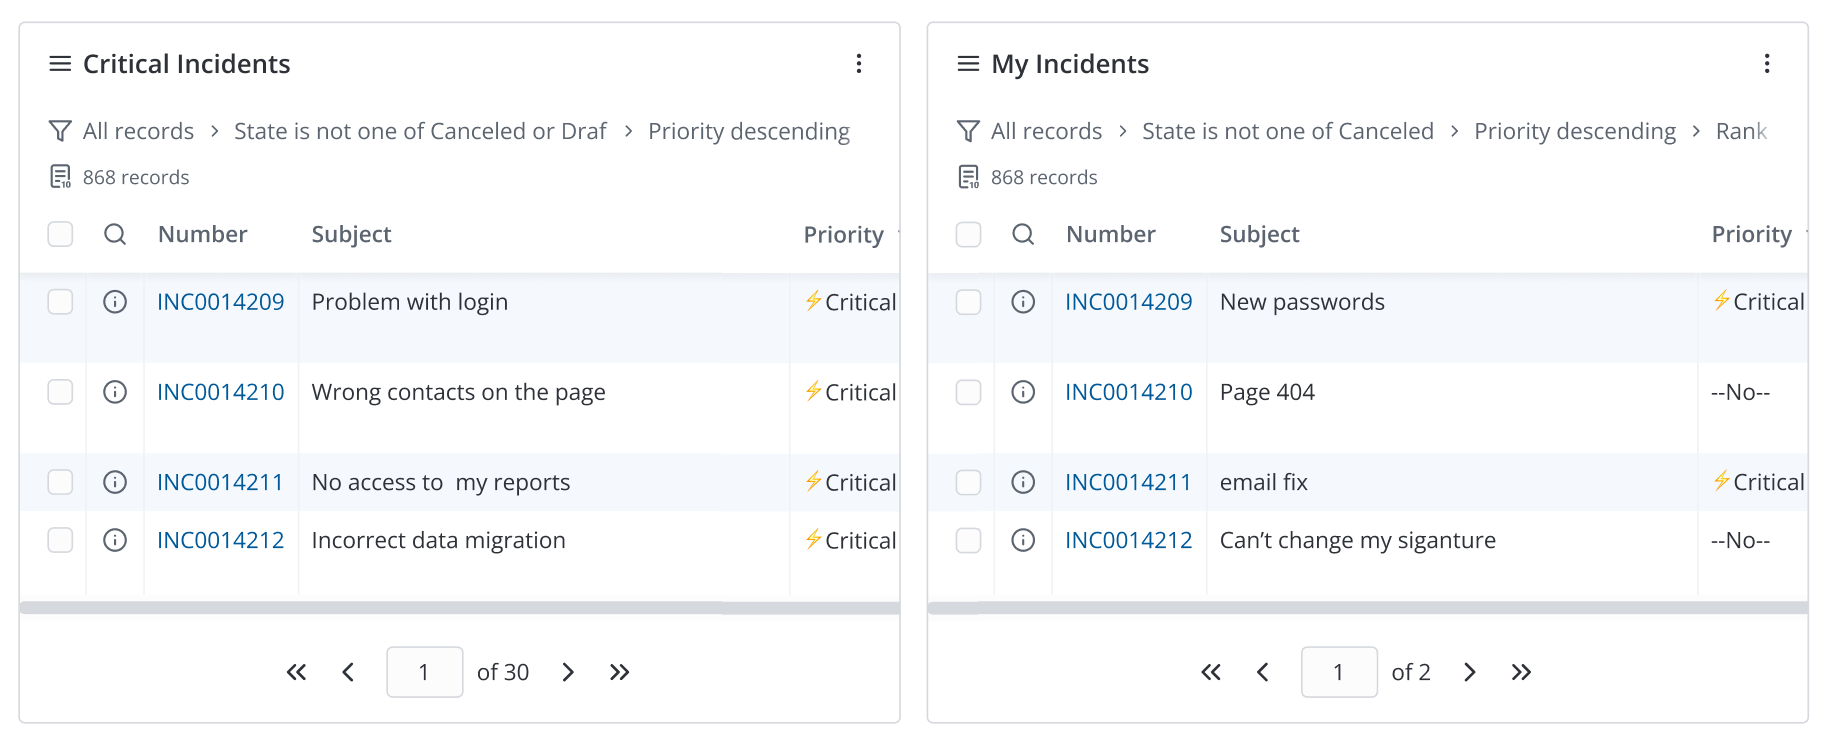
Task: Check the box for New passwords row
Action: [x=968, y=302]
